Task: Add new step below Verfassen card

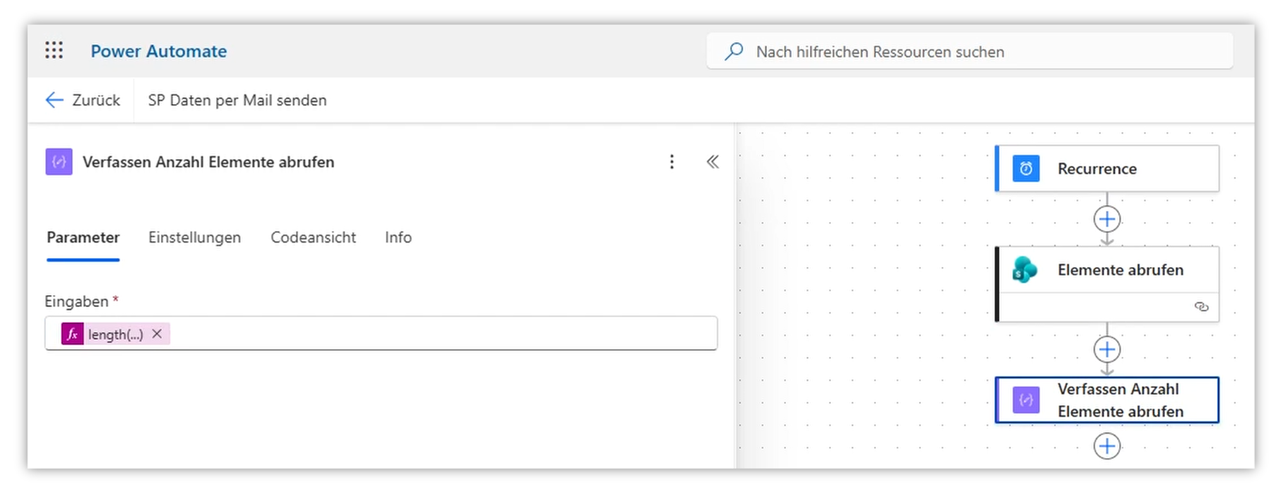Action: point(1107,446)
